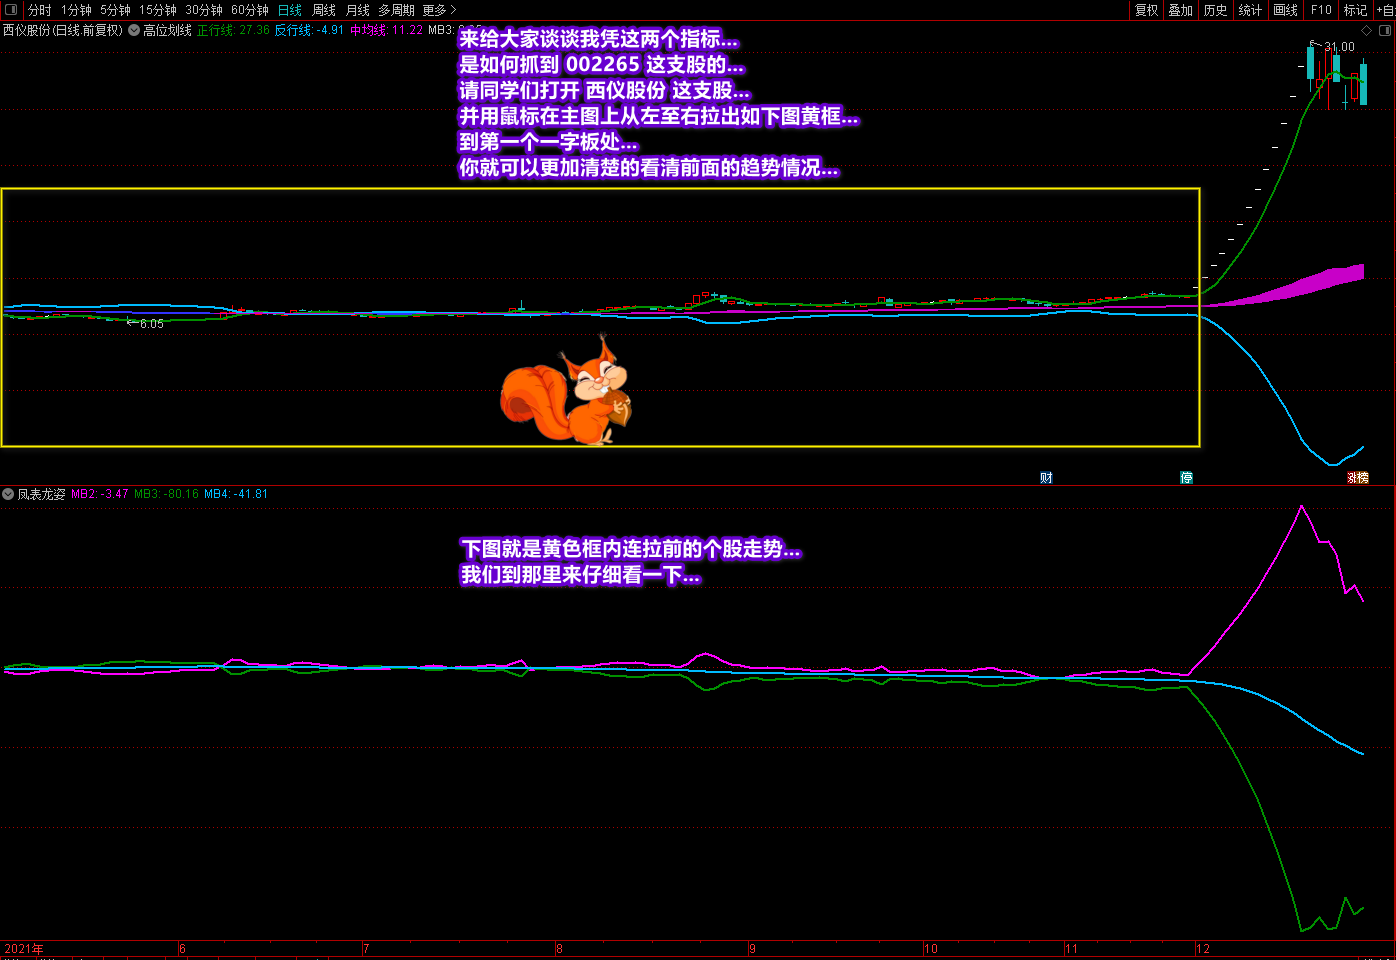Viewport: 1396px width, 960px height.
Task: Expand the 高位划线 indicator dropdown
Action: (134, 30)
